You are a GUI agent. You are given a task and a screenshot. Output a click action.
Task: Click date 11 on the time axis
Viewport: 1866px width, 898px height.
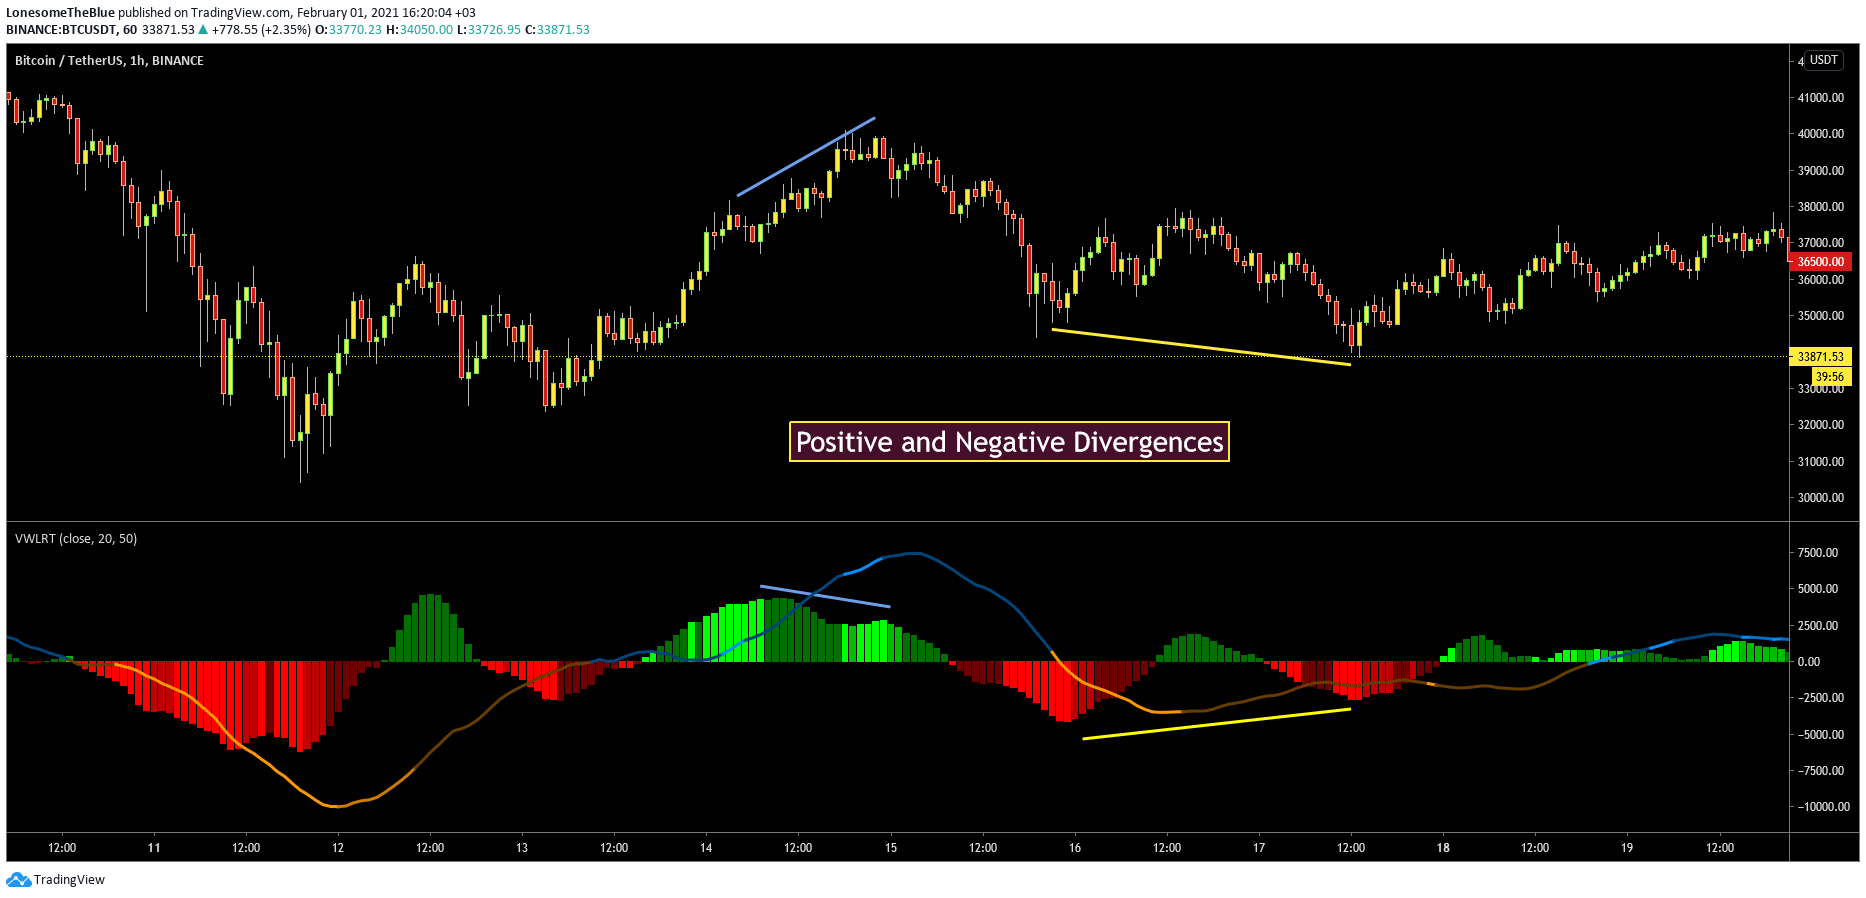pyautogui.click(x=154, y=848)
